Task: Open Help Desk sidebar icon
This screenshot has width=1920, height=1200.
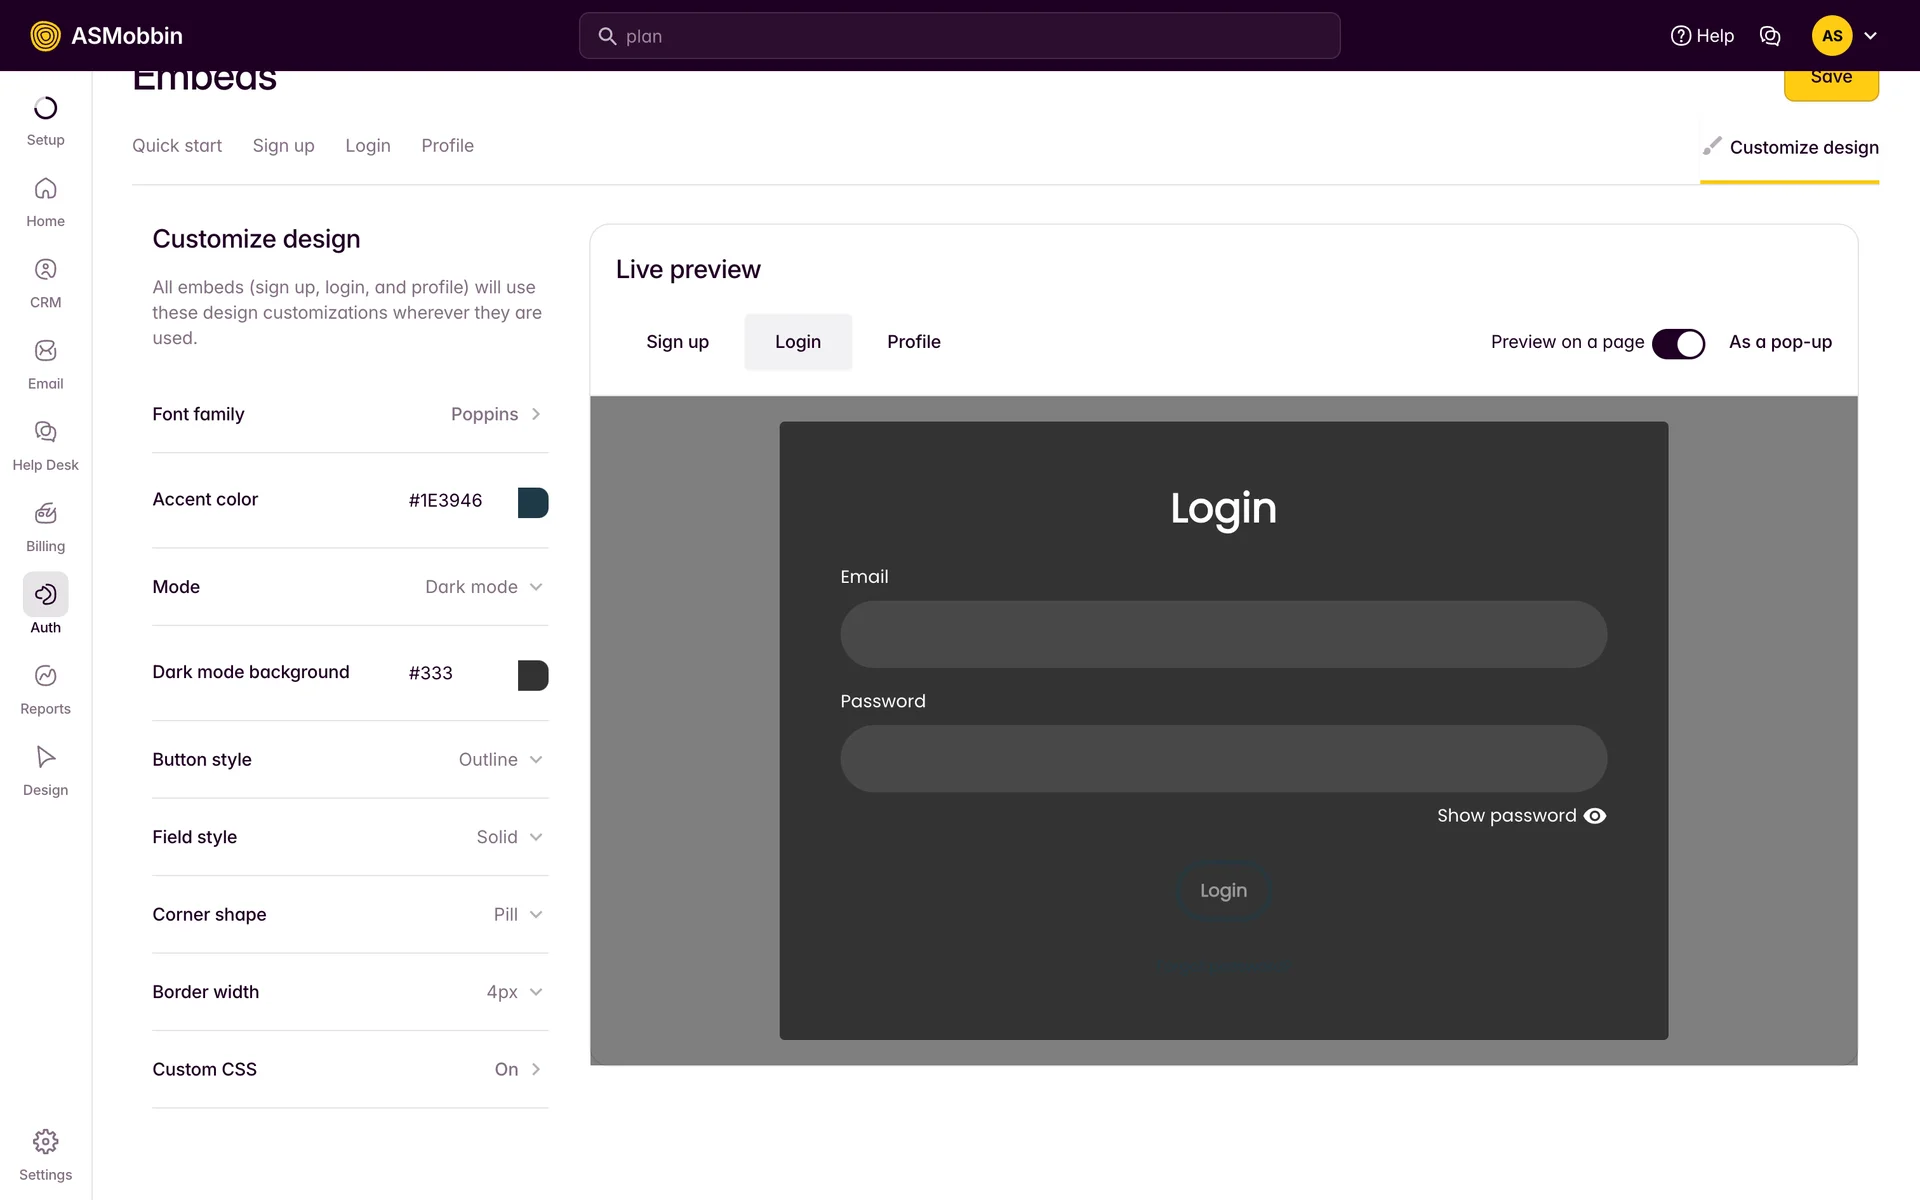Action: (45, 432)
